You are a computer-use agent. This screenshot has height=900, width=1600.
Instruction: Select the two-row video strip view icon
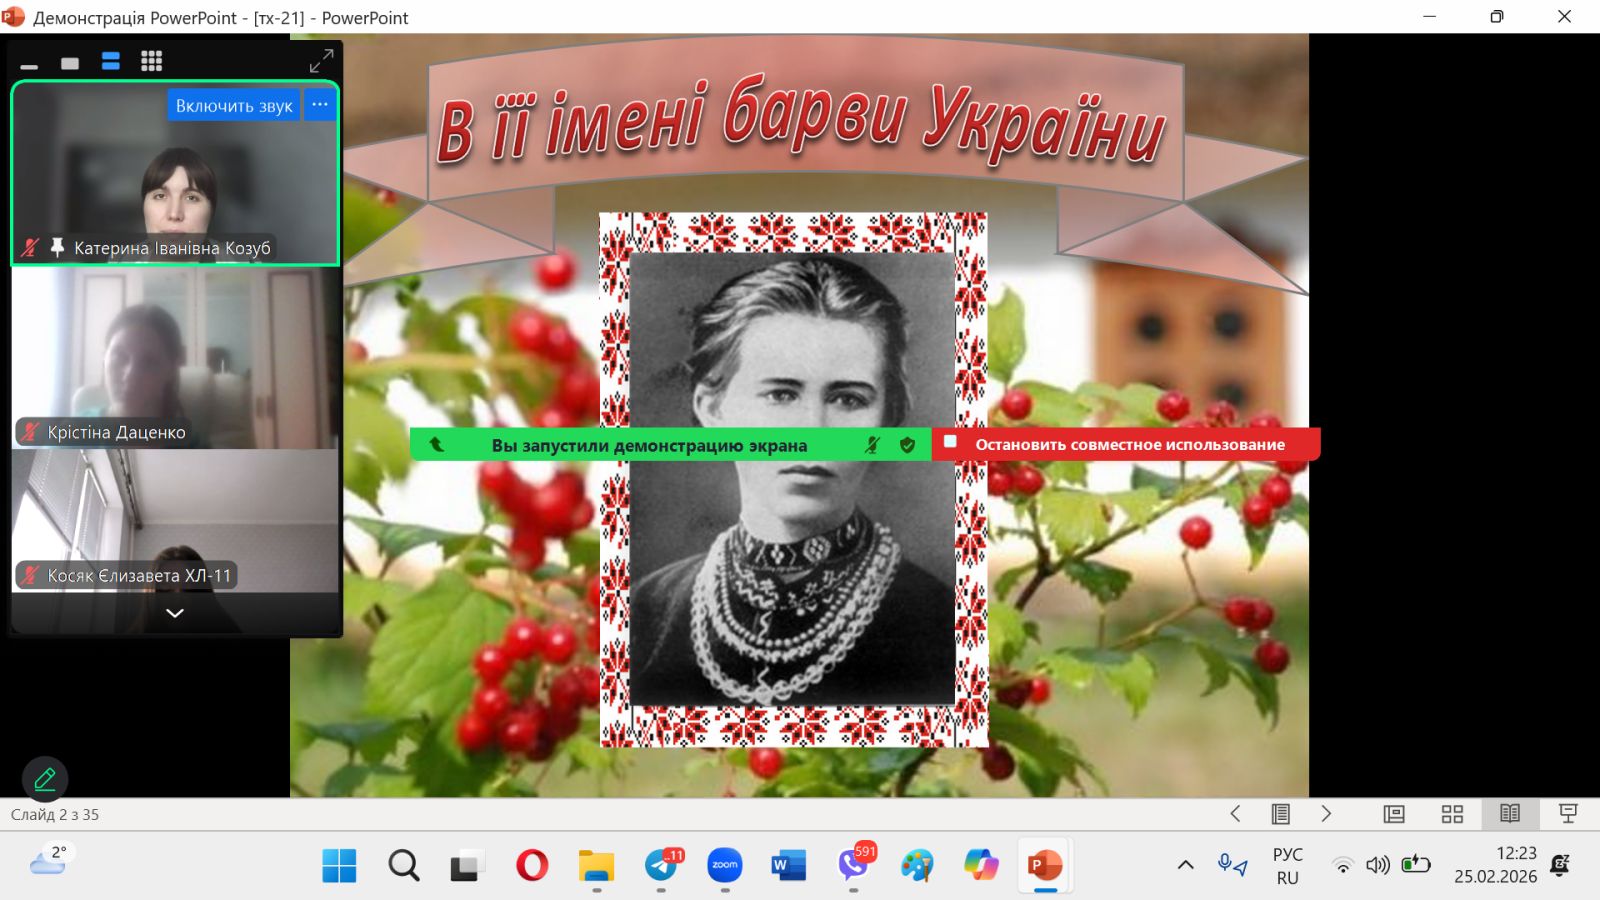pos(111,62)
